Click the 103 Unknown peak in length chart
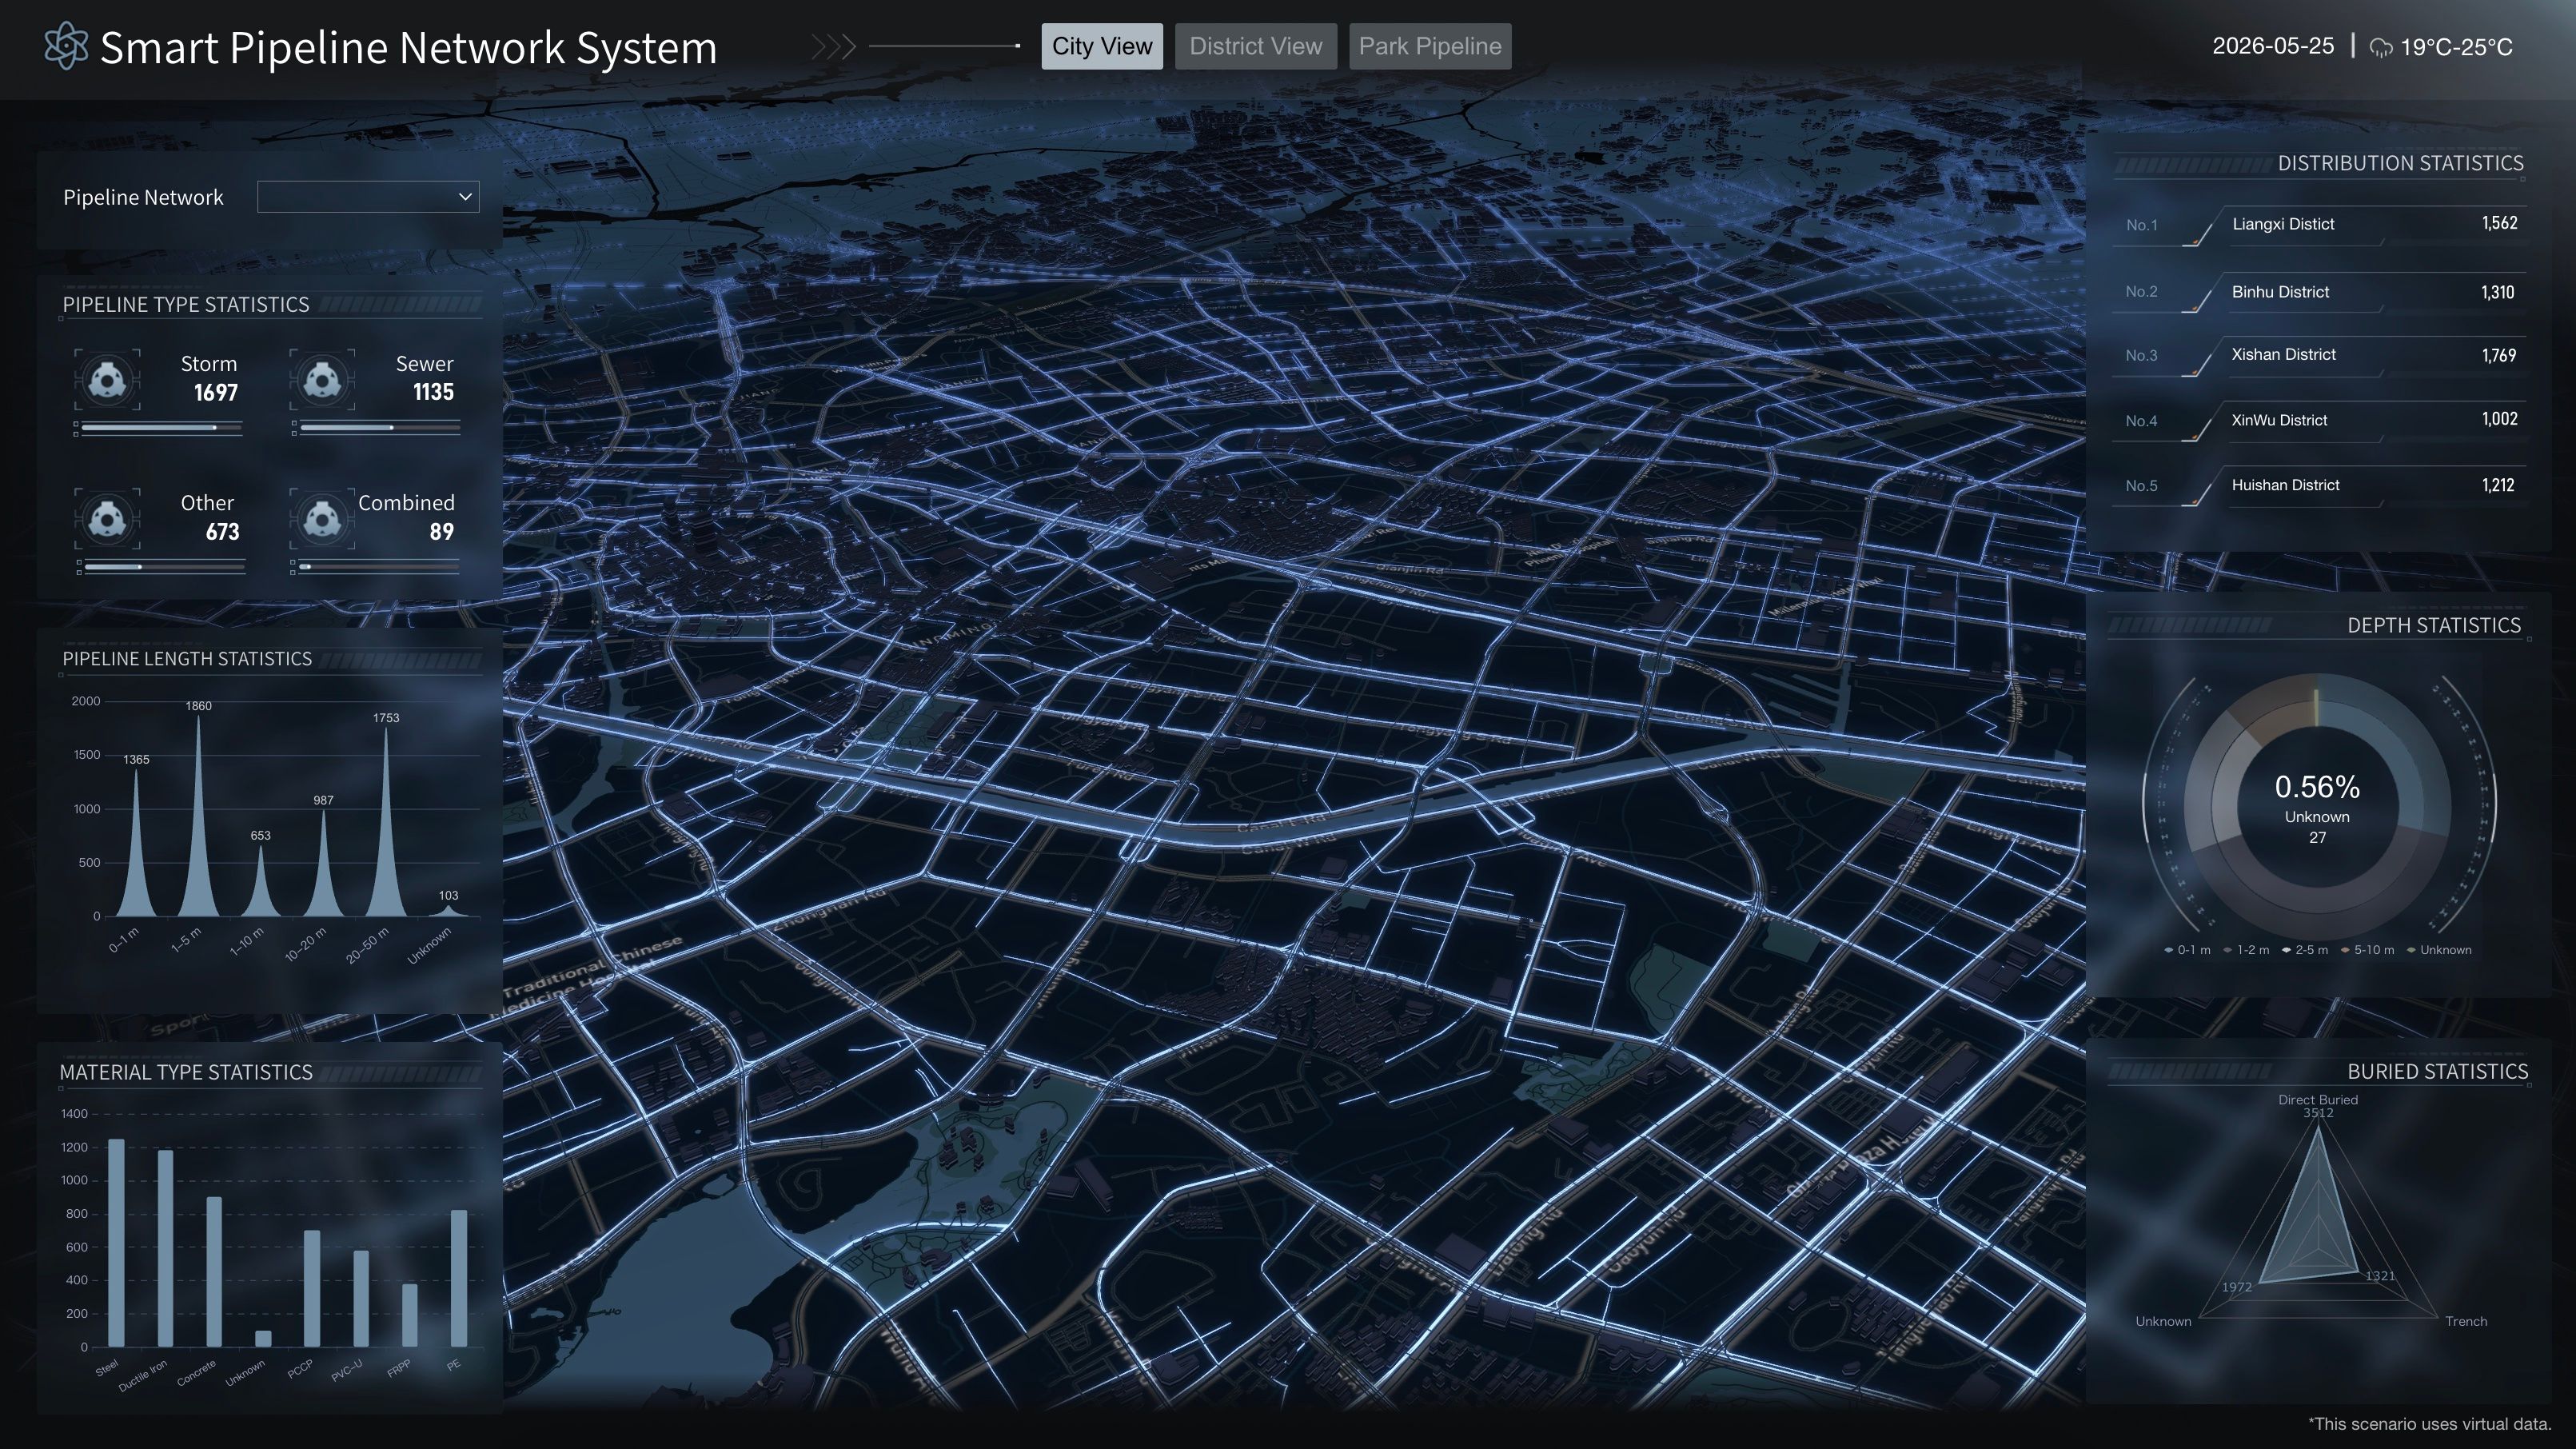The image size is (2576, 1449). coord(448,910)
